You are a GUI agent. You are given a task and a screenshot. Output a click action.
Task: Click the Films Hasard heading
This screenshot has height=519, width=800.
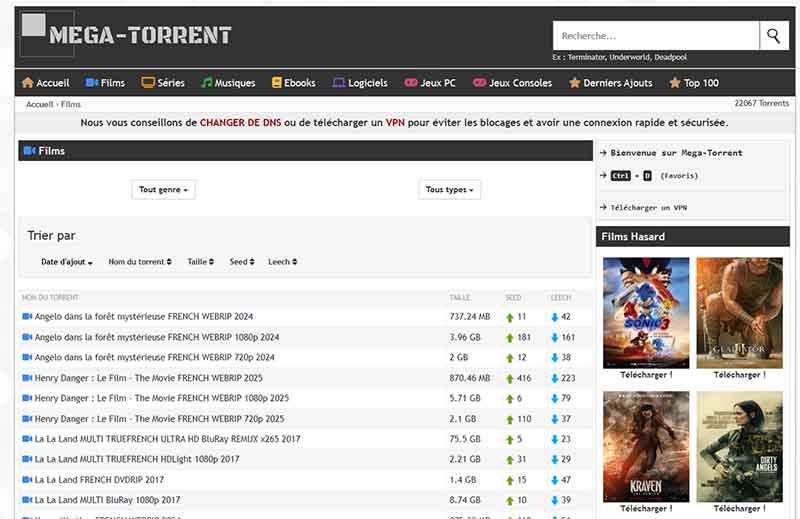tap(633, 237)
